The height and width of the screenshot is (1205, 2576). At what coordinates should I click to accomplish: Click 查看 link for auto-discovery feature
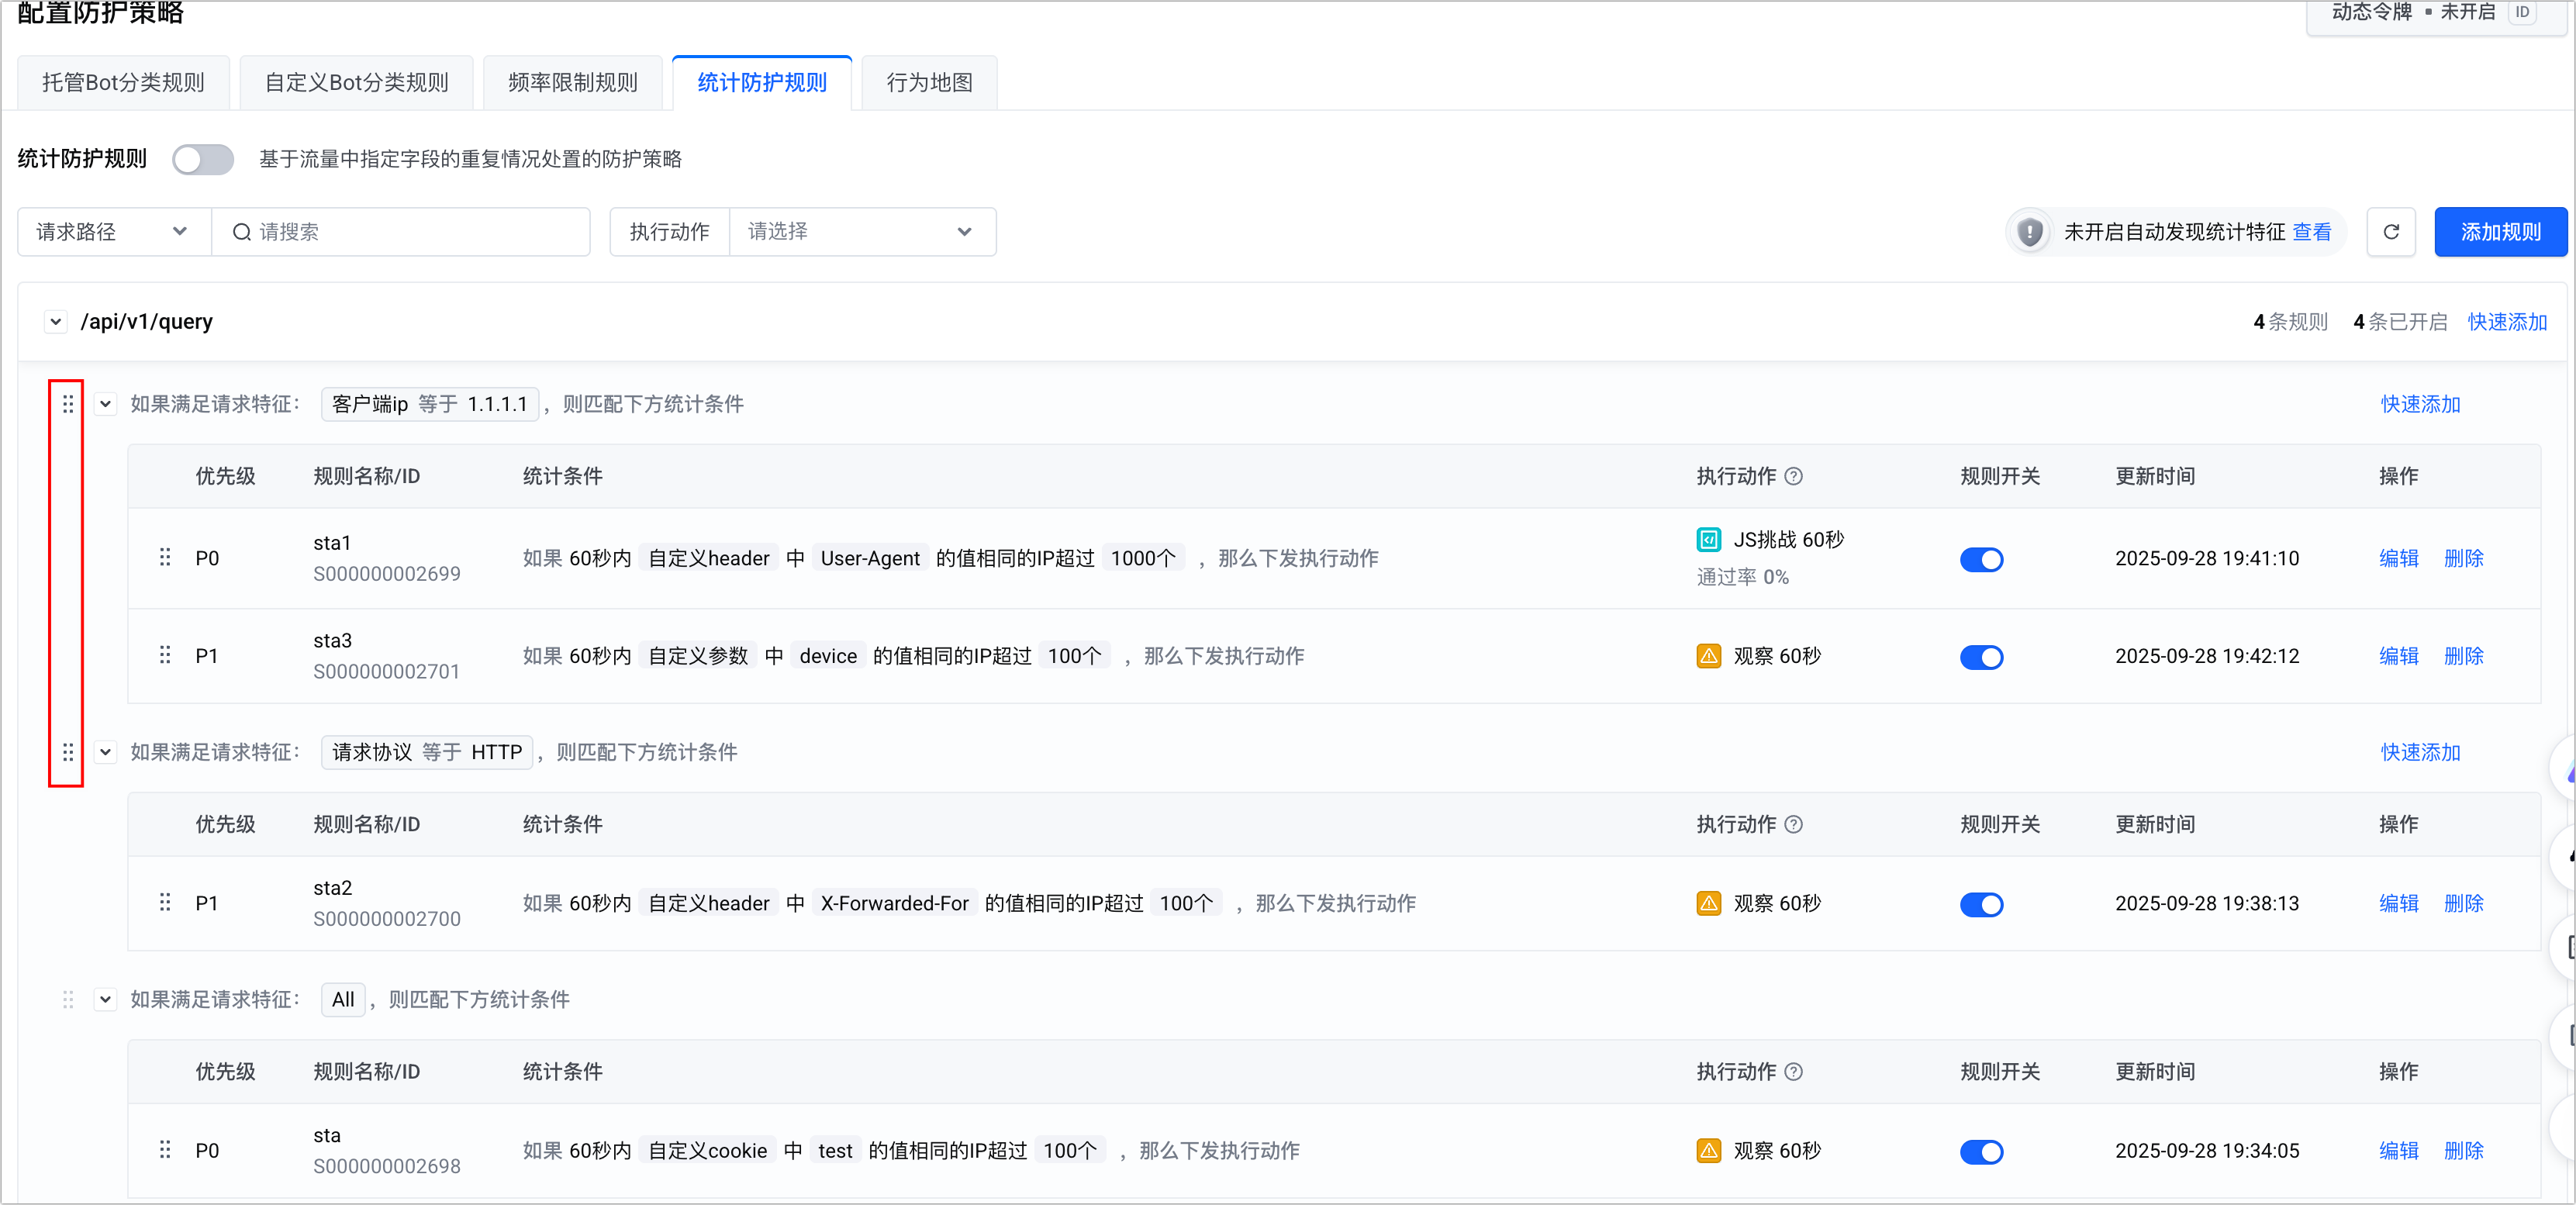[2311, 232]
